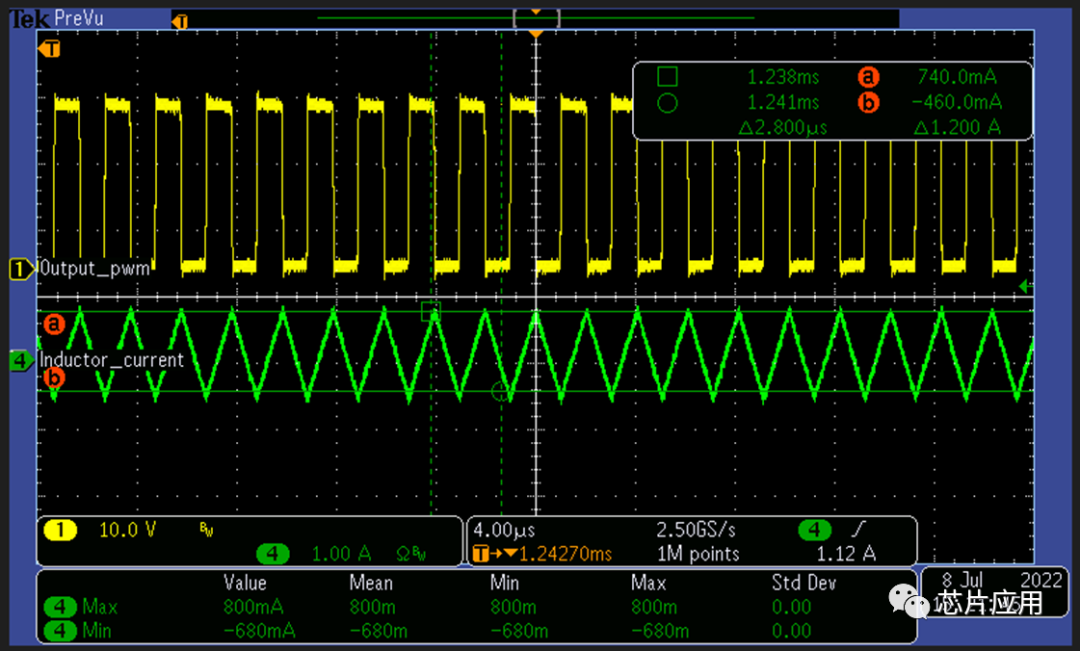Click the Inductor_current waveform label
Viewport: 1080px width, 651px height.
[111, 360]
